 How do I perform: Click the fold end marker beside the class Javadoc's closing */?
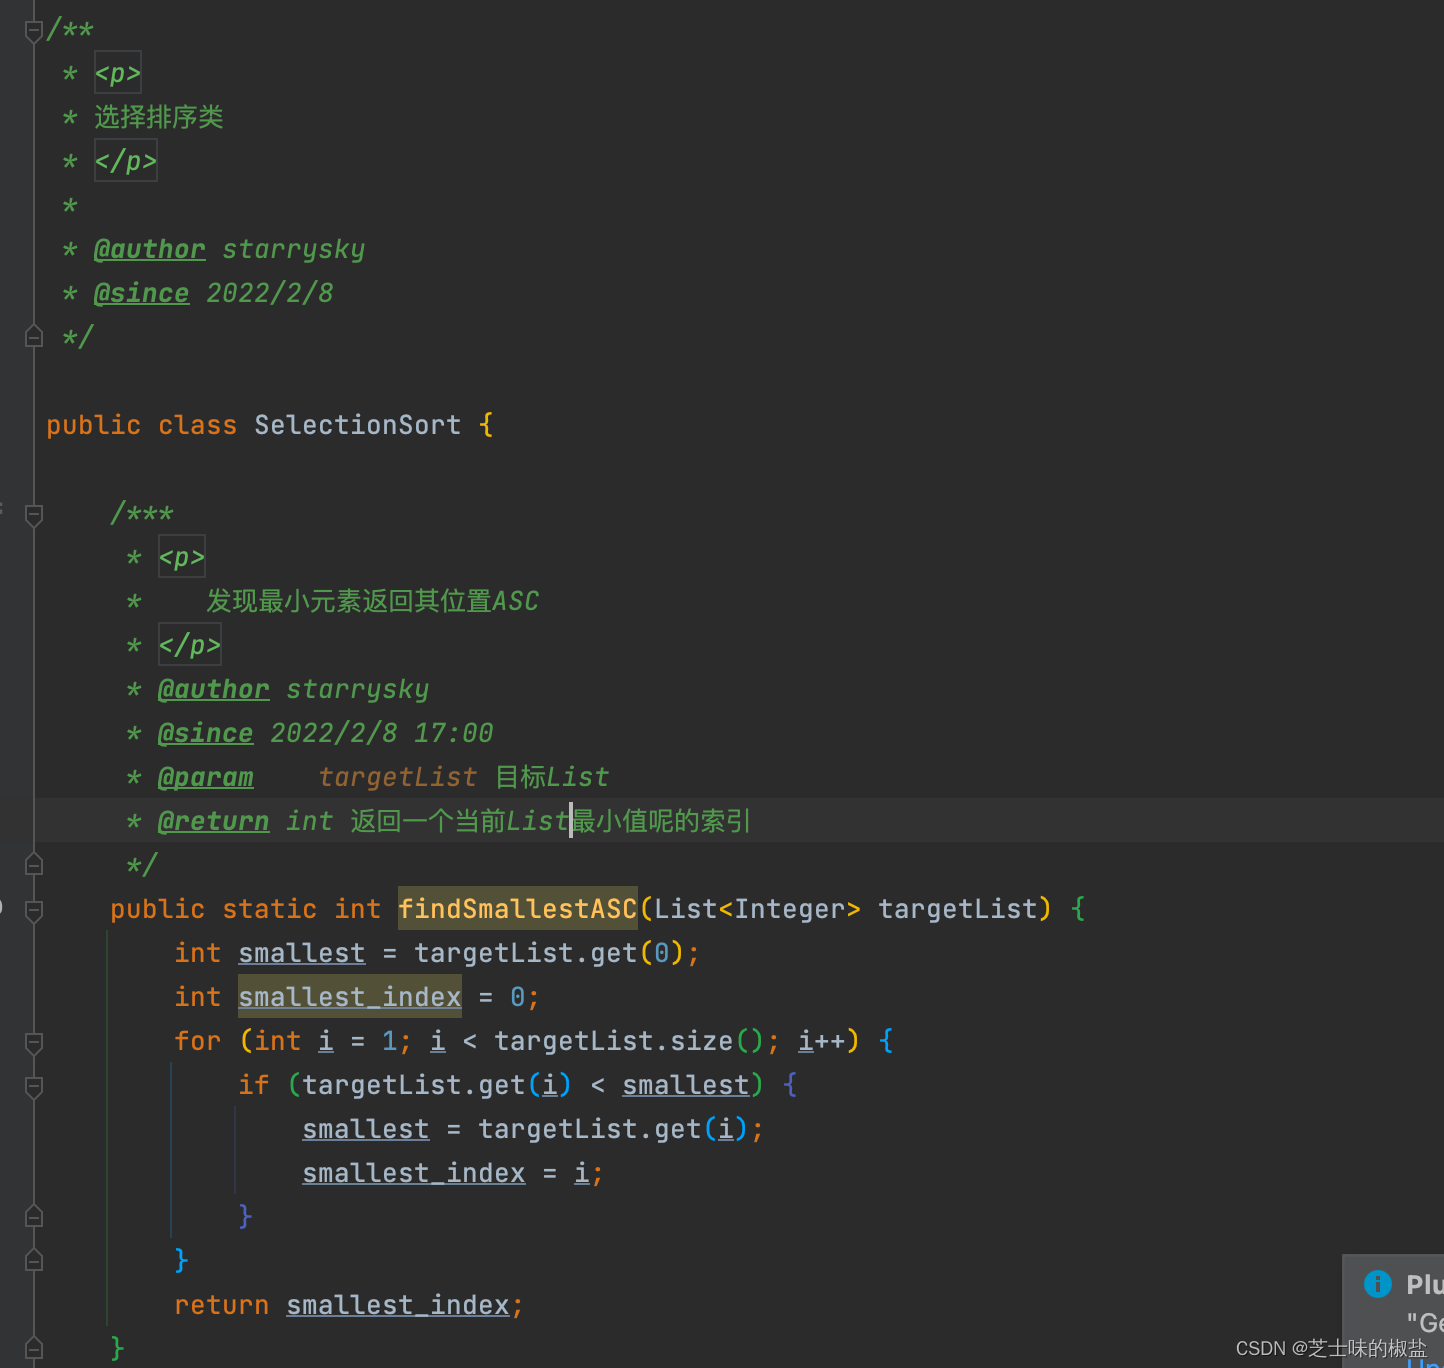pyautogui.click(x=33, y=336)
